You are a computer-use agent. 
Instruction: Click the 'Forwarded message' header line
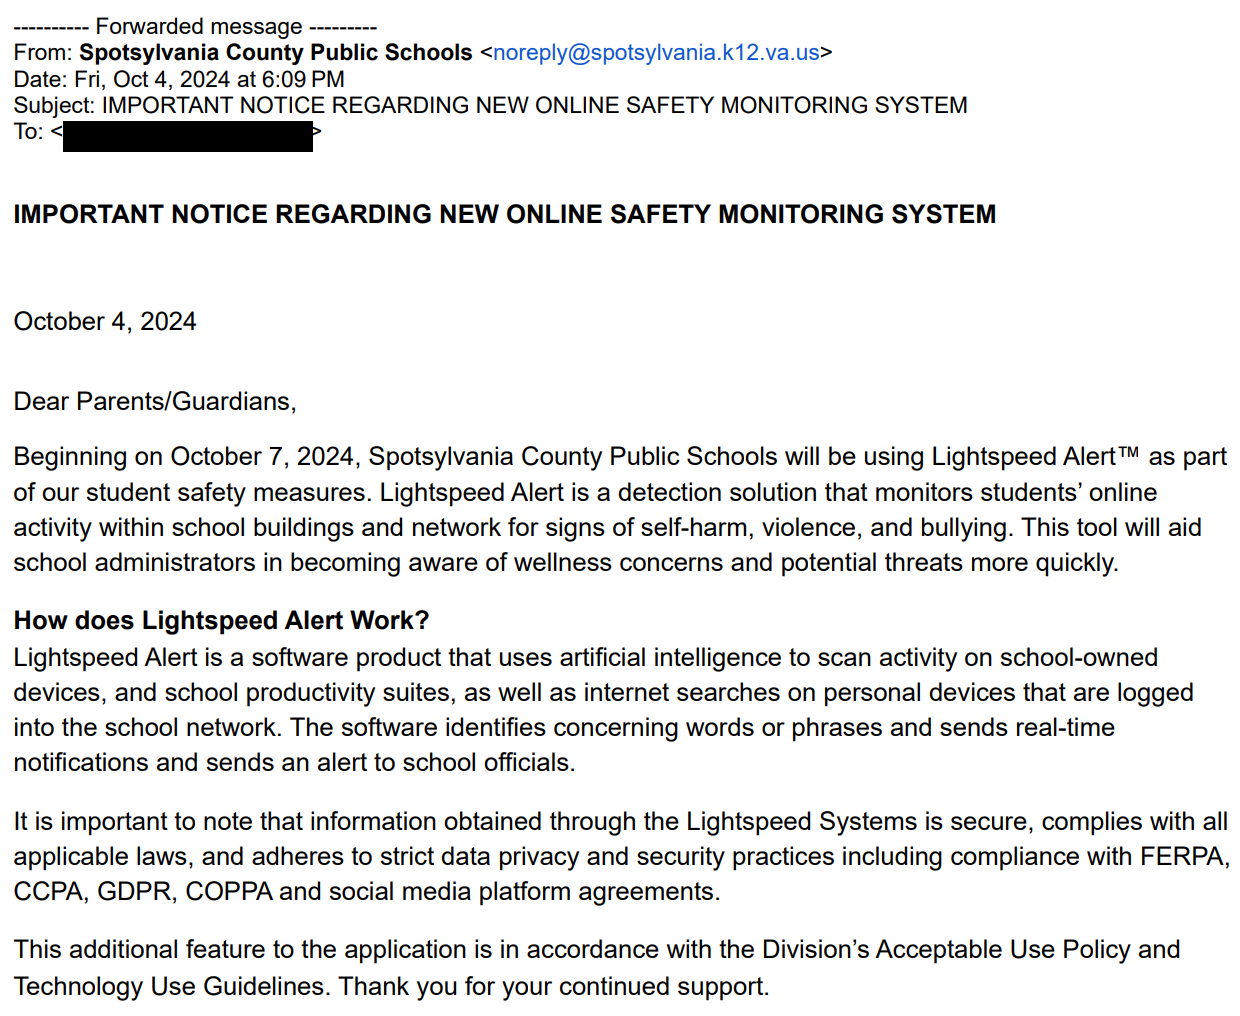[195, 26]
